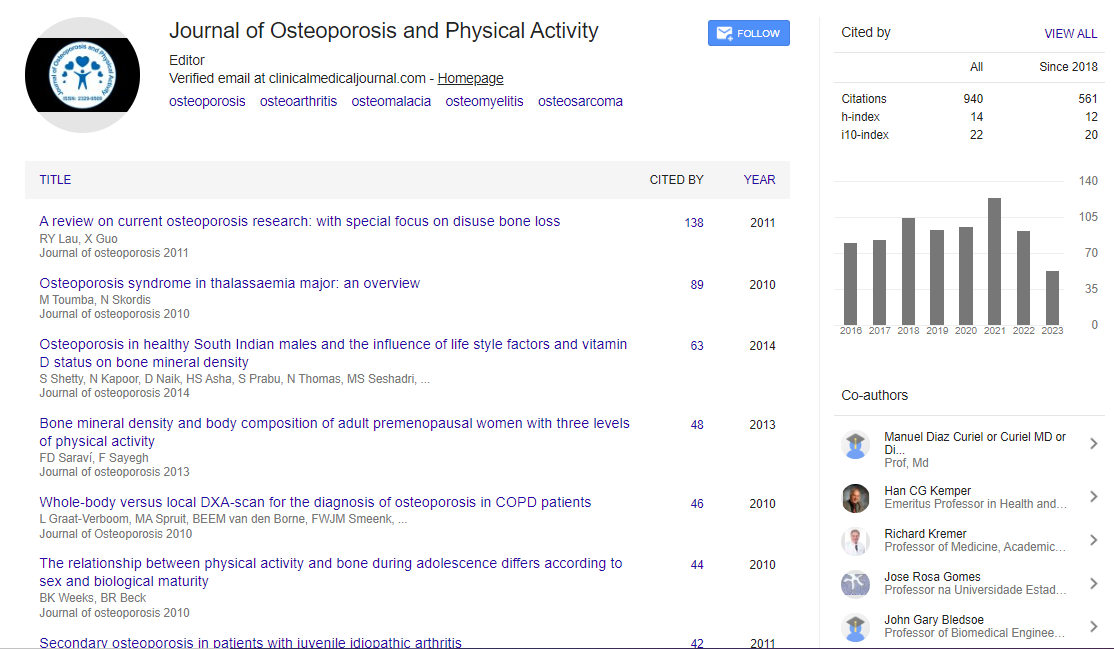Expand Manuel Diaz Curiel co-author chevron

pyautogui.click(x=1093, y=444)
